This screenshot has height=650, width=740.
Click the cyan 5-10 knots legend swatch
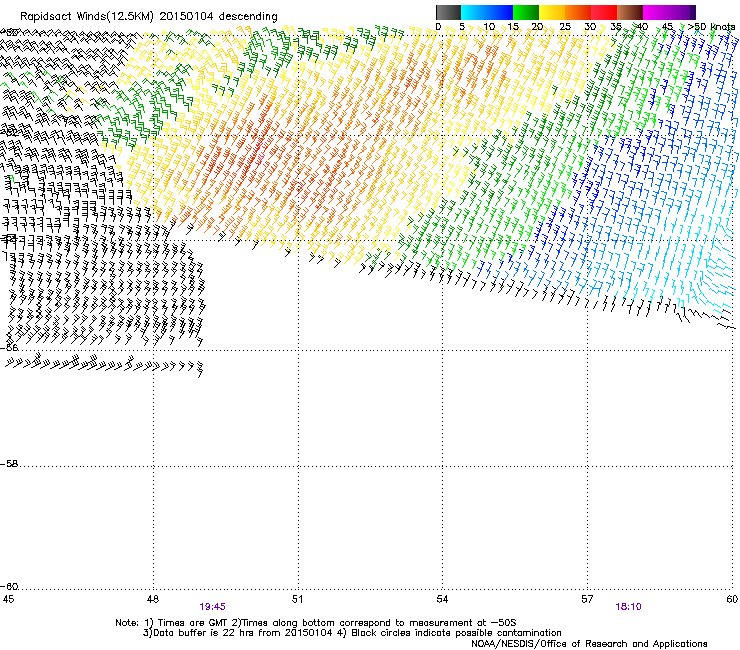474,12
